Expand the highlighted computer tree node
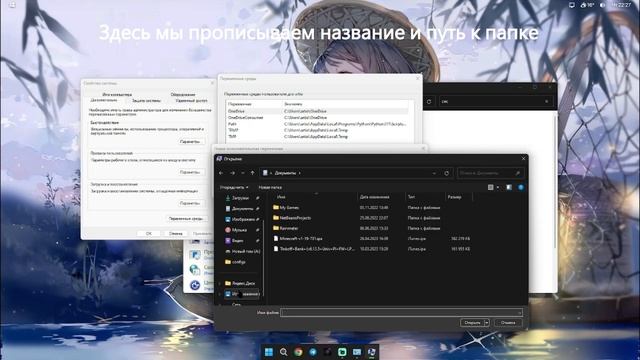The image size is (640, 360). 220,294
